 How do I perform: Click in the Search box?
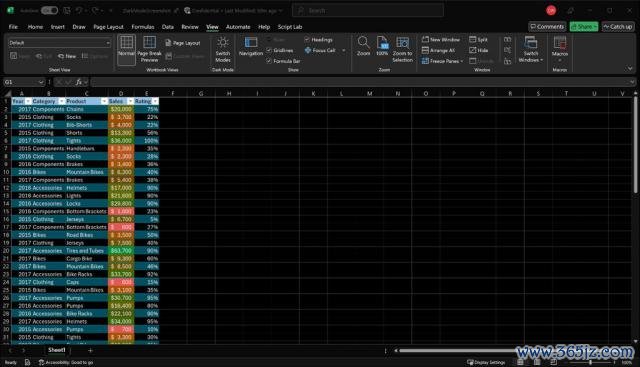click(x=368, y=11)
